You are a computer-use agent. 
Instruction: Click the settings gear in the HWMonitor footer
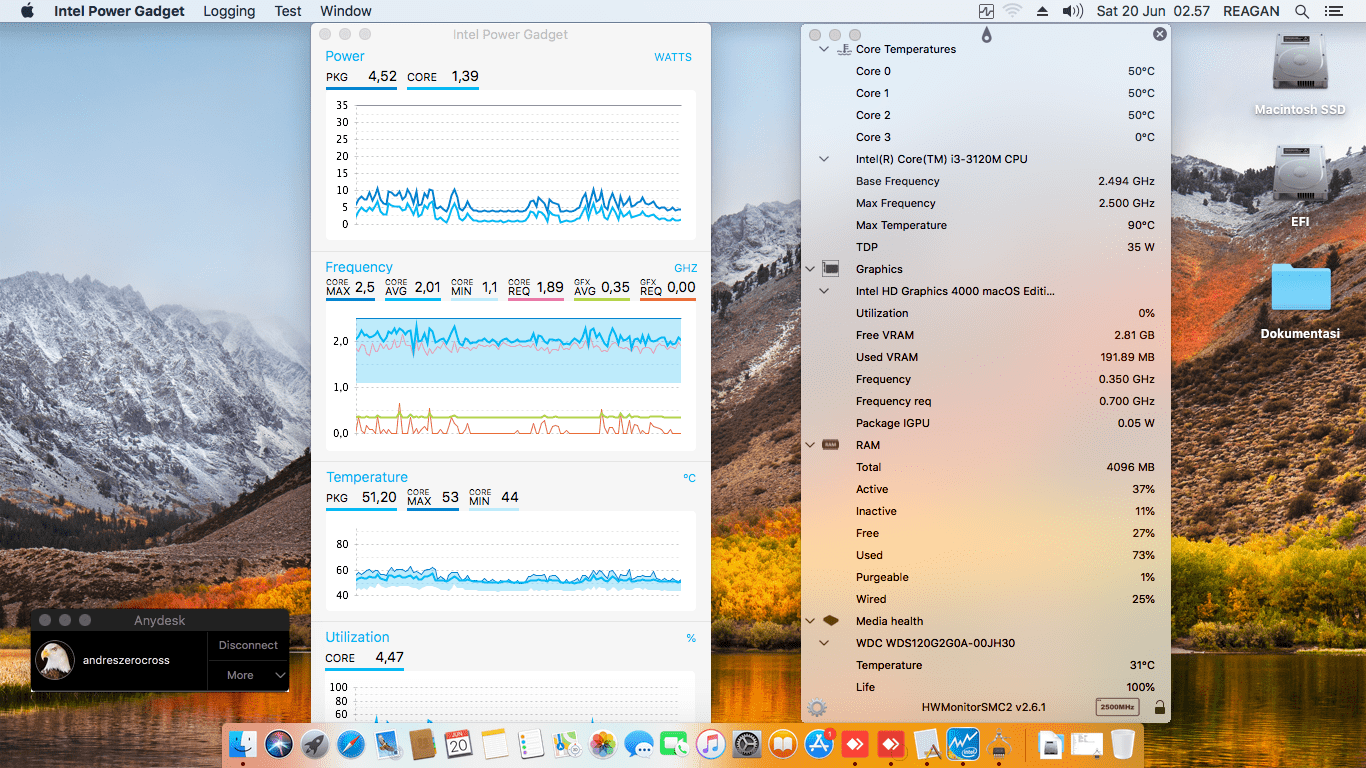(x=819, y=707)
